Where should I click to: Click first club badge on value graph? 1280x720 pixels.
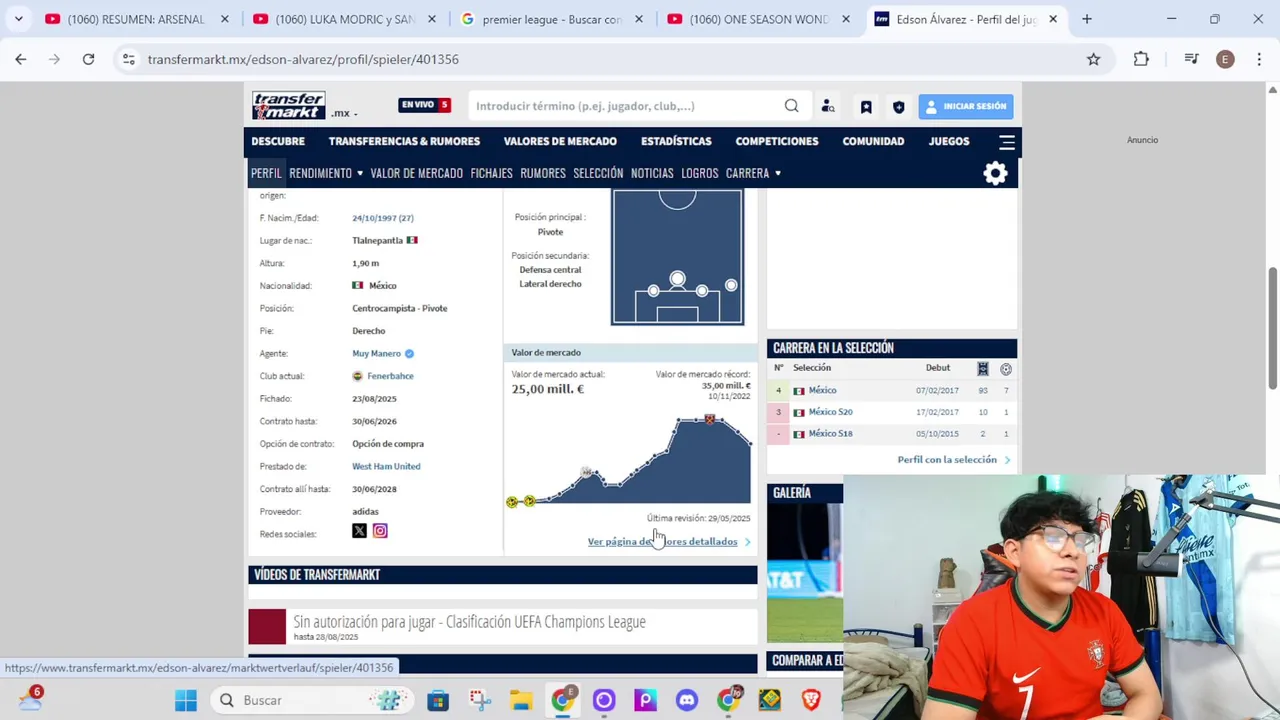tap(512, 501)
